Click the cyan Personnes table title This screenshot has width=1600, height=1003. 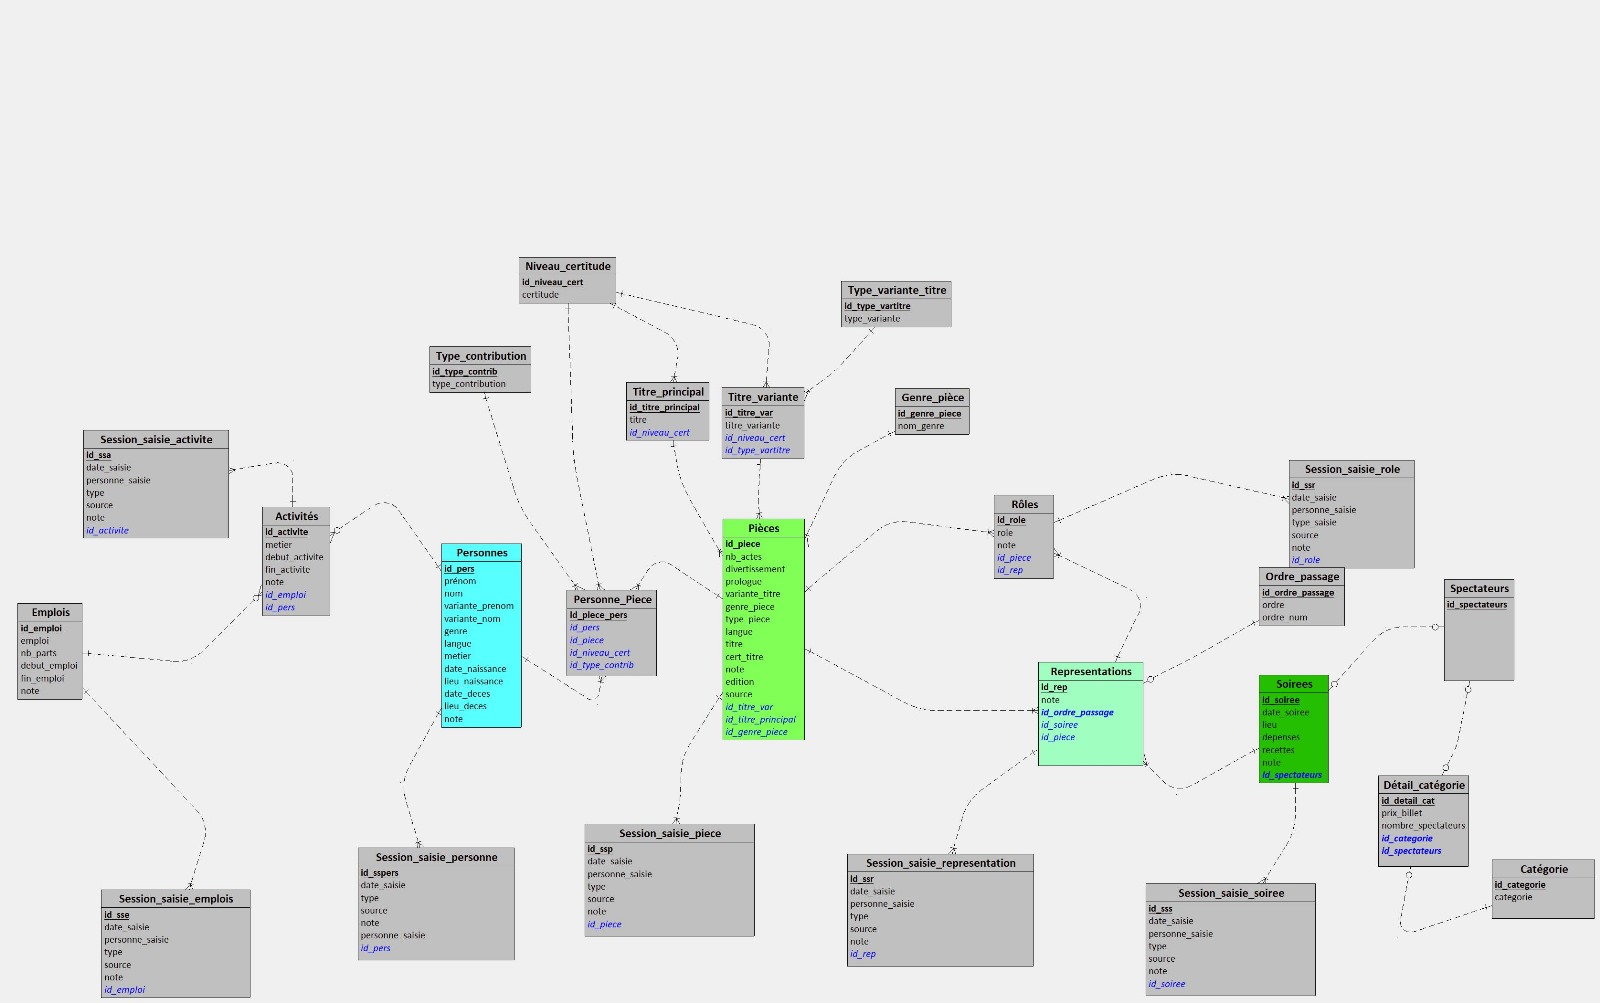481,553
